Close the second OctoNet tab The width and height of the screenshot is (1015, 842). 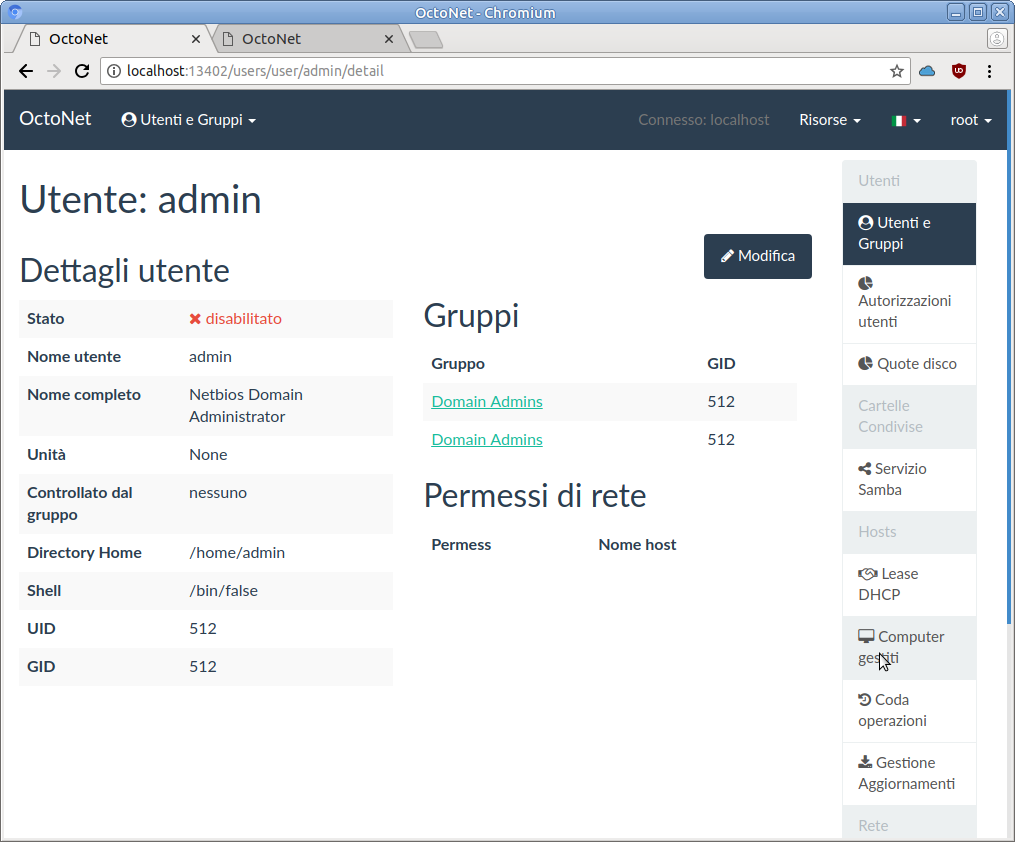(x=388, y=39)
